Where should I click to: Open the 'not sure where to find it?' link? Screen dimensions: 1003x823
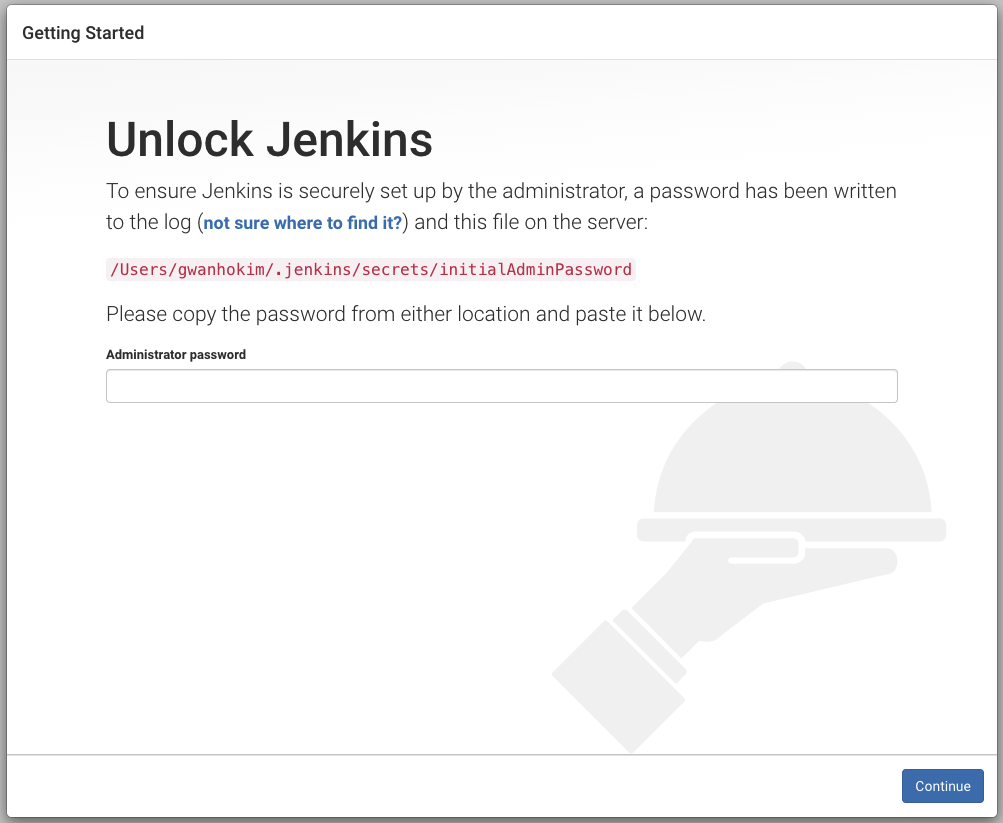(x=303, y=223)
